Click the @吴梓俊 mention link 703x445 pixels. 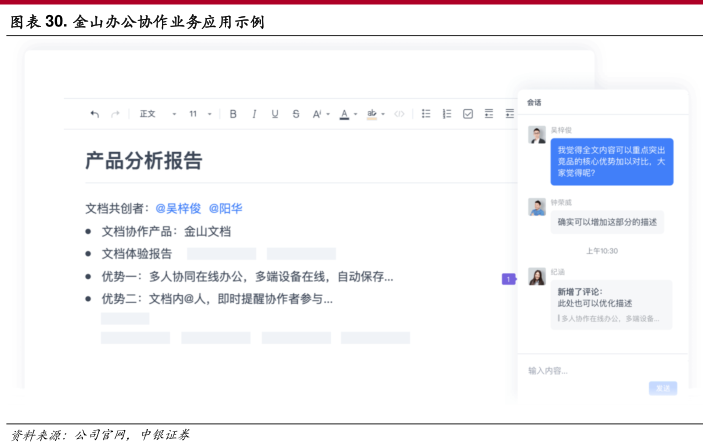(x=178, y=209)
